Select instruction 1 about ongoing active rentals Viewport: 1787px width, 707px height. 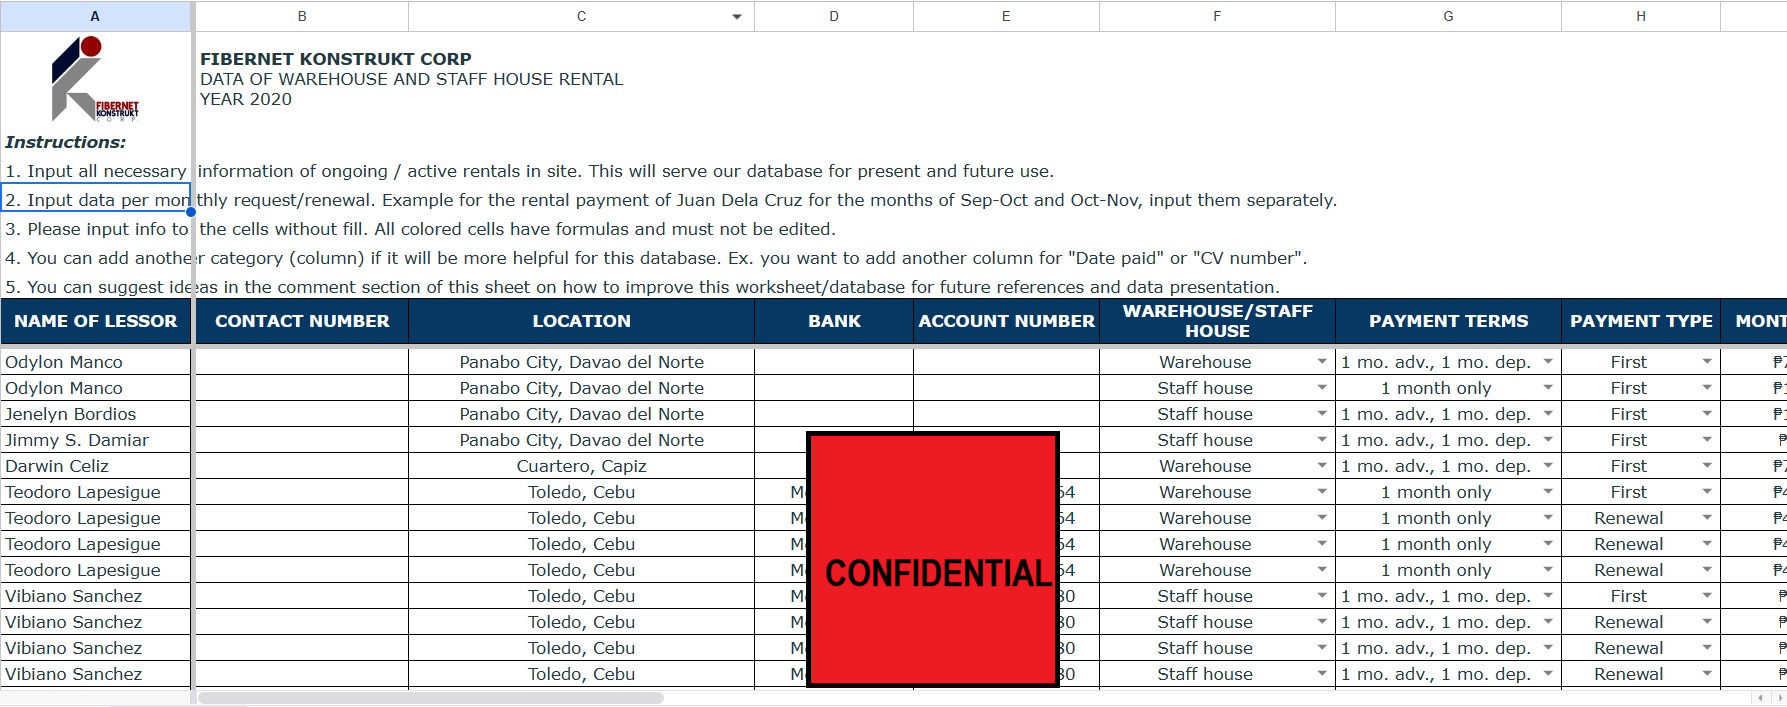[x=529, y=171]
